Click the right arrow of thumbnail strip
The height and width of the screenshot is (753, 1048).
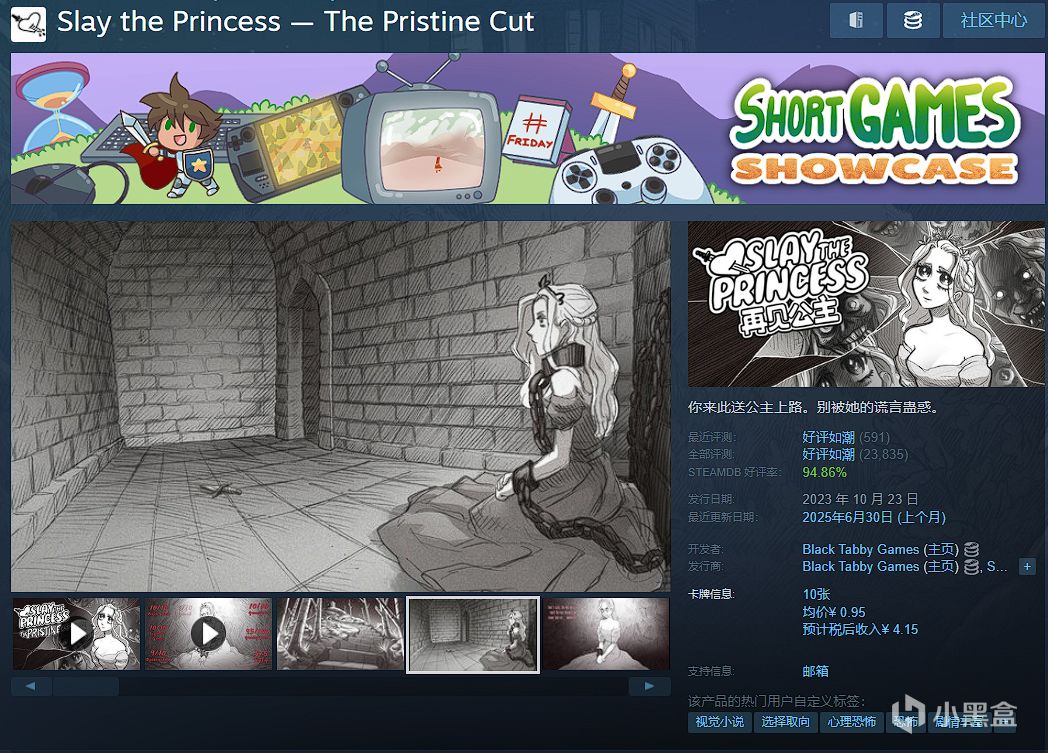pos(649,686)
